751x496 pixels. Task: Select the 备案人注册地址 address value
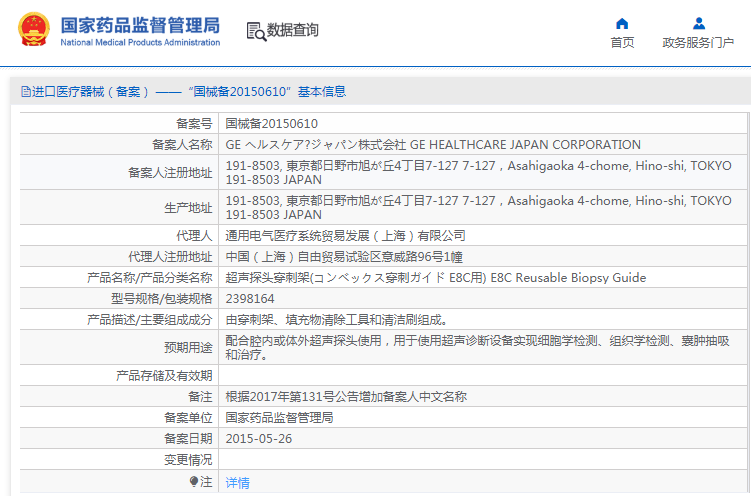(x=478, y=172)
